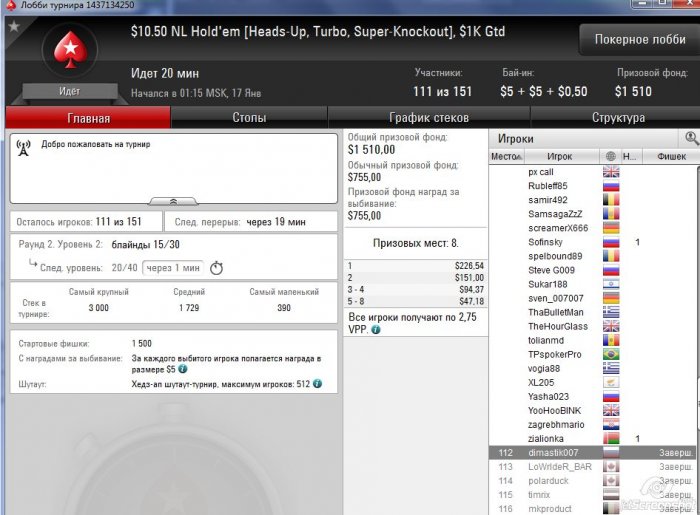Image resolution: width=700 pixels, height=515 pixels.
Task: Select player TheHourGlass in the list
Action: coord(592,326)
